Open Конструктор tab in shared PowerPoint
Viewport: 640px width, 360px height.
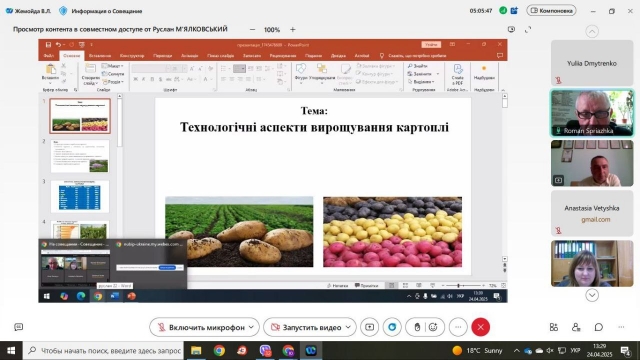point(132,56)
